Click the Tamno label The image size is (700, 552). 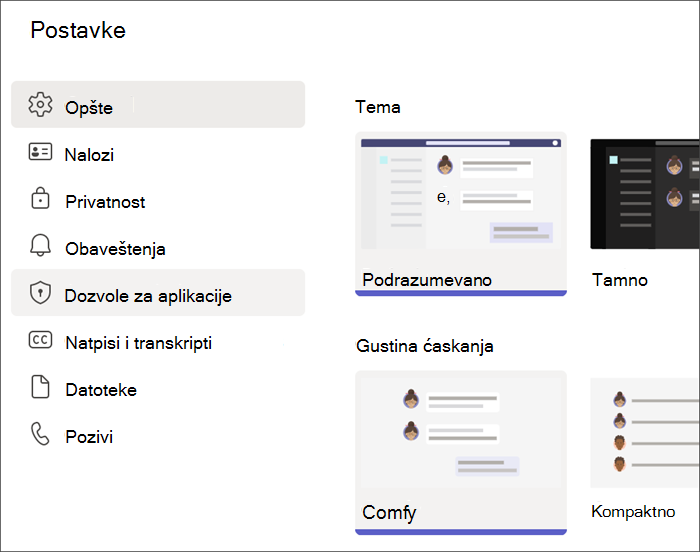click(x=620, y=280)
